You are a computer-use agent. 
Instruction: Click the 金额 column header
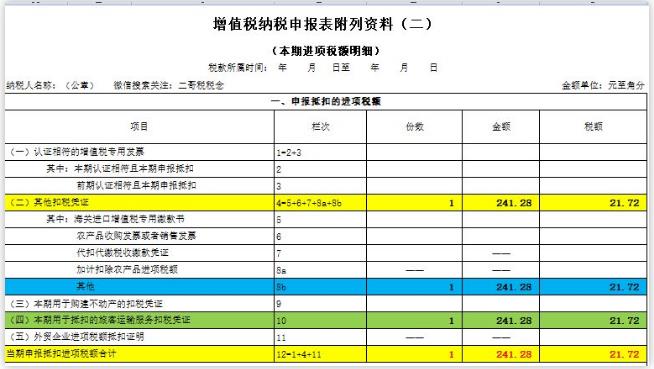(501, 127)
